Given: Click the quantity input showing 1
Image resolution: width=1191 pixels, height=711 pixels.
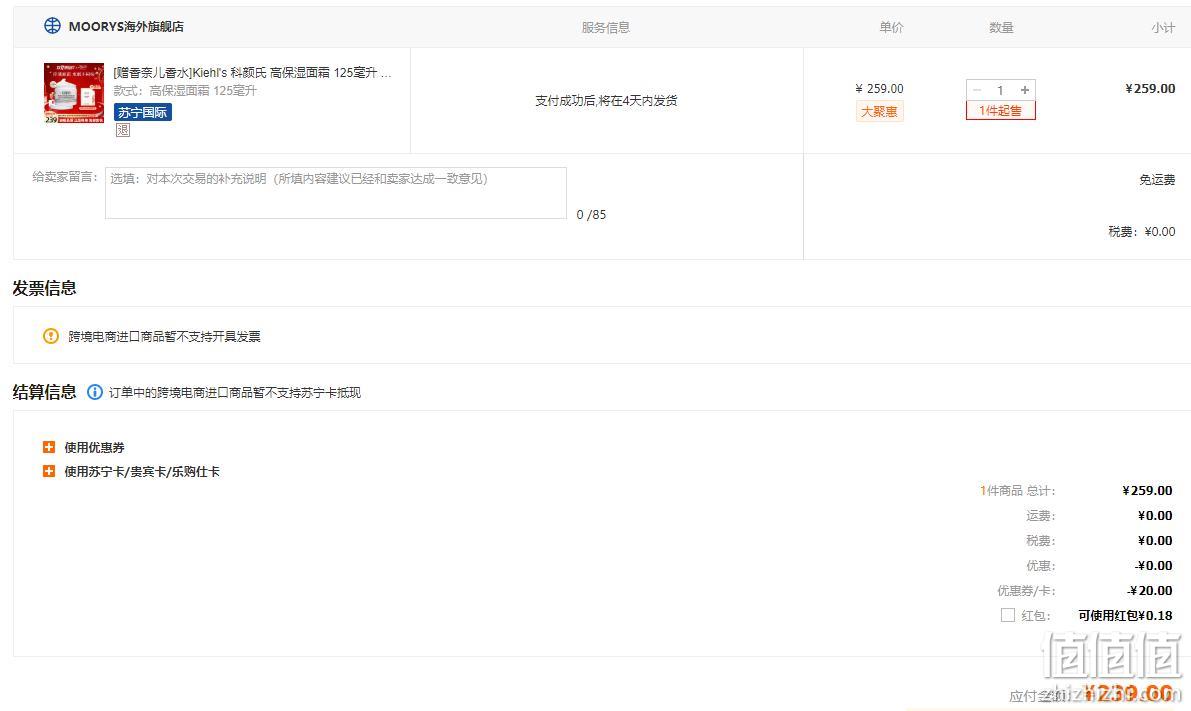Looking at the screenshot, I should pos(1000,90).
